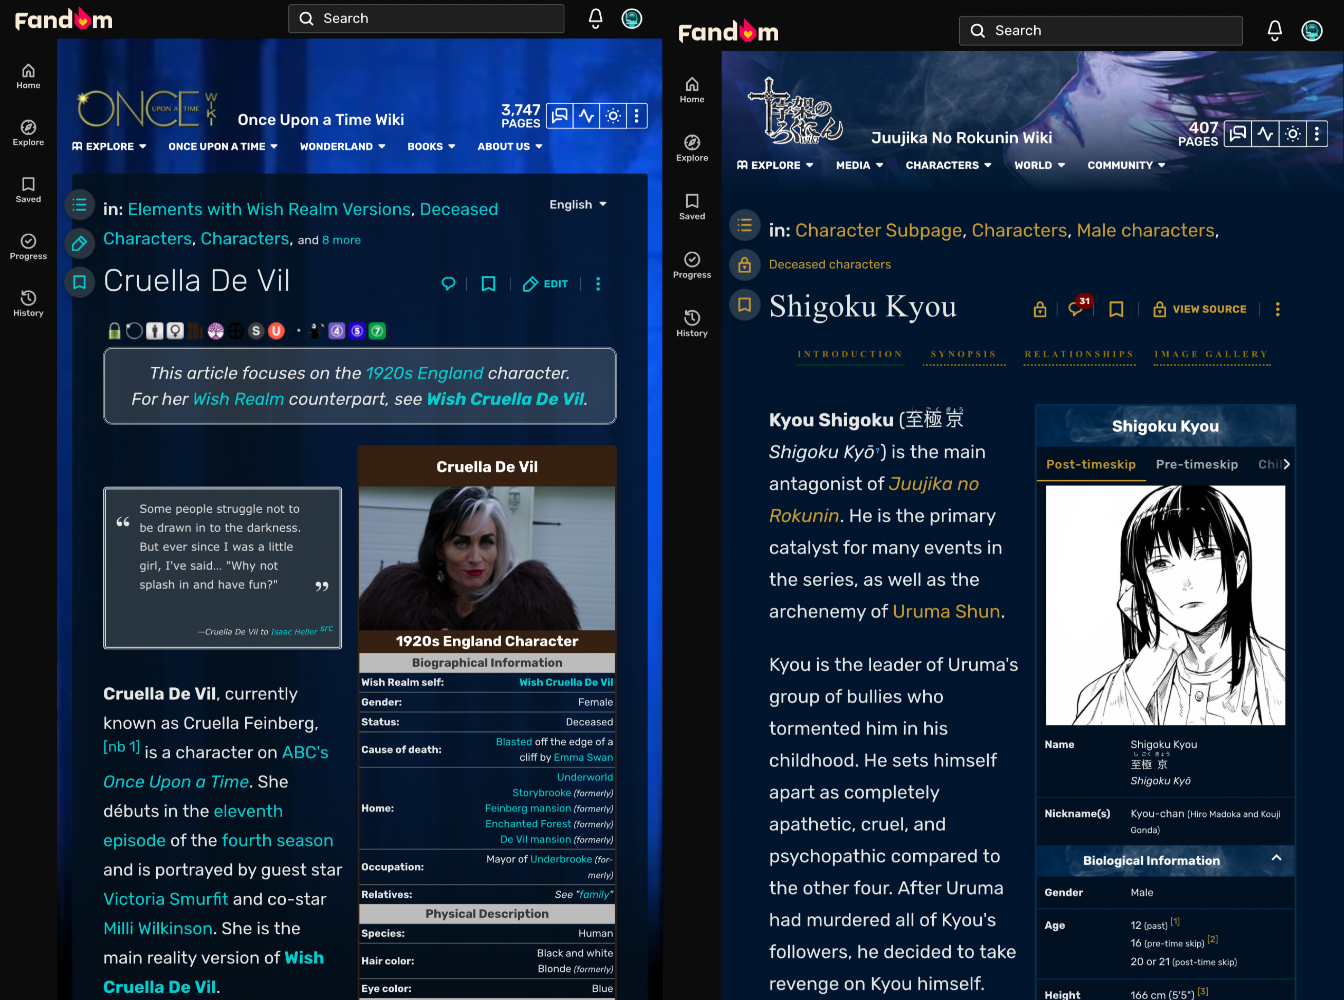
Task: Switch to the SYNOPSIS tab
Action: 964,355
